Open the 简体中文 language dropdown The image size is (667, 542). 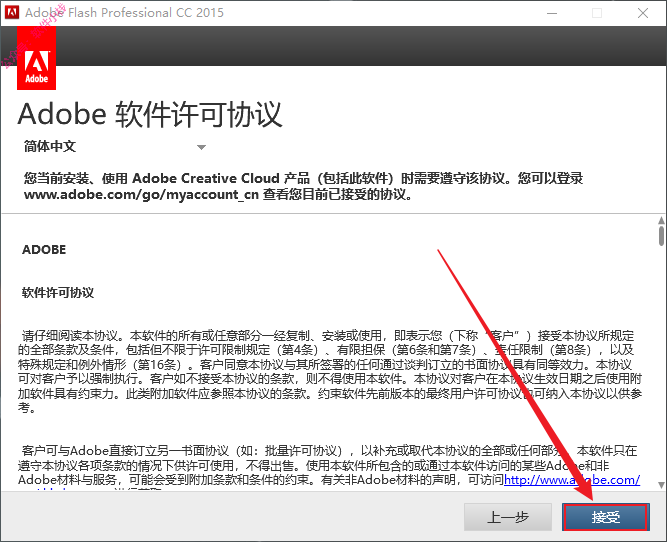pos(115,147)
